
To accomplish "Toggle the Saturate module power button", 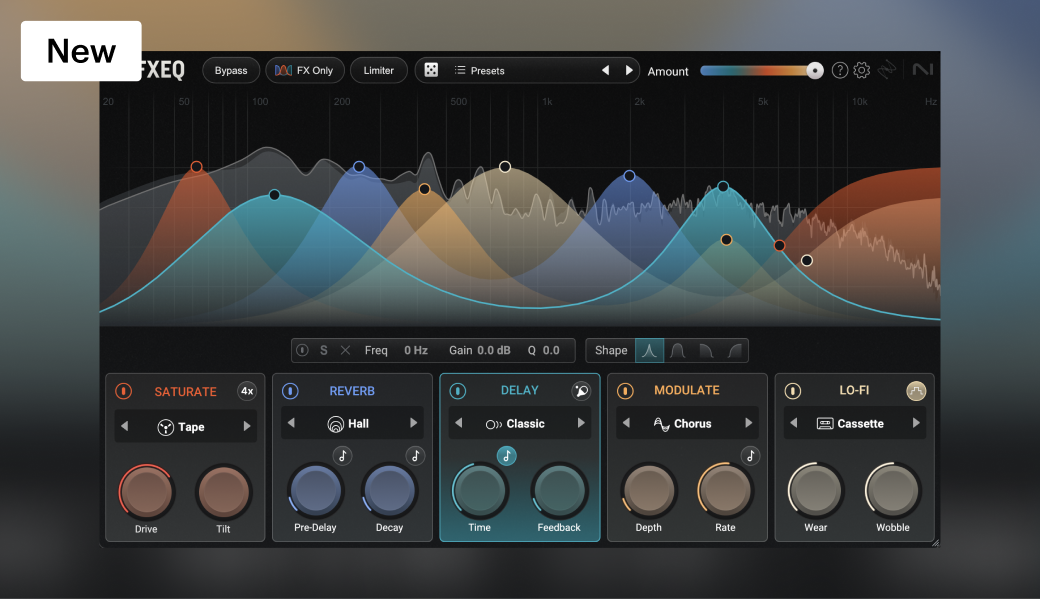I will click(123, 391).
